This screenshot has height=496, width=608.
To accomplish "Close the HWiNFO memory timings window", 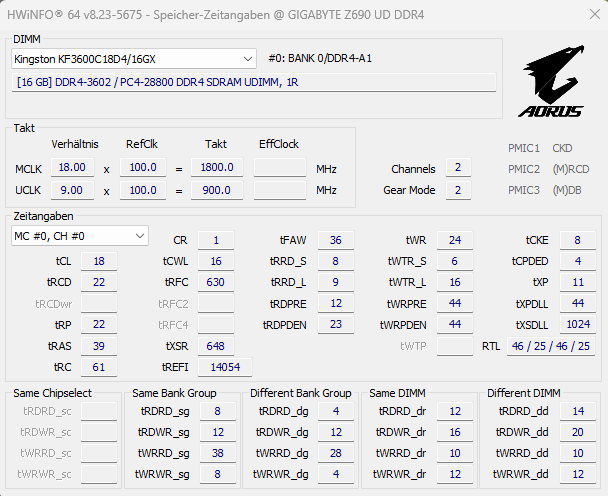I will (x=594, y=15).
